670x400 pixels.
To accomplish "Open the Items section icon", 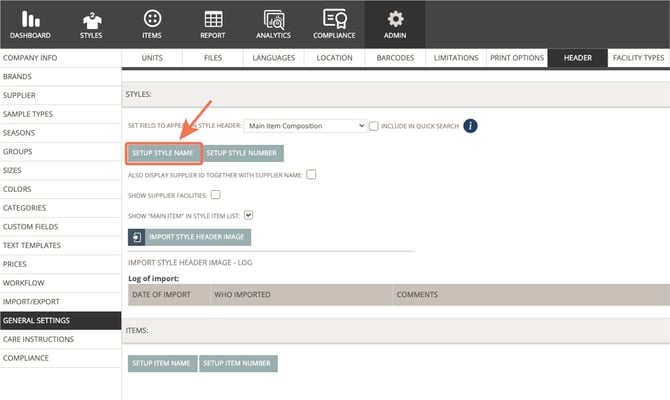I will point(152,19).
